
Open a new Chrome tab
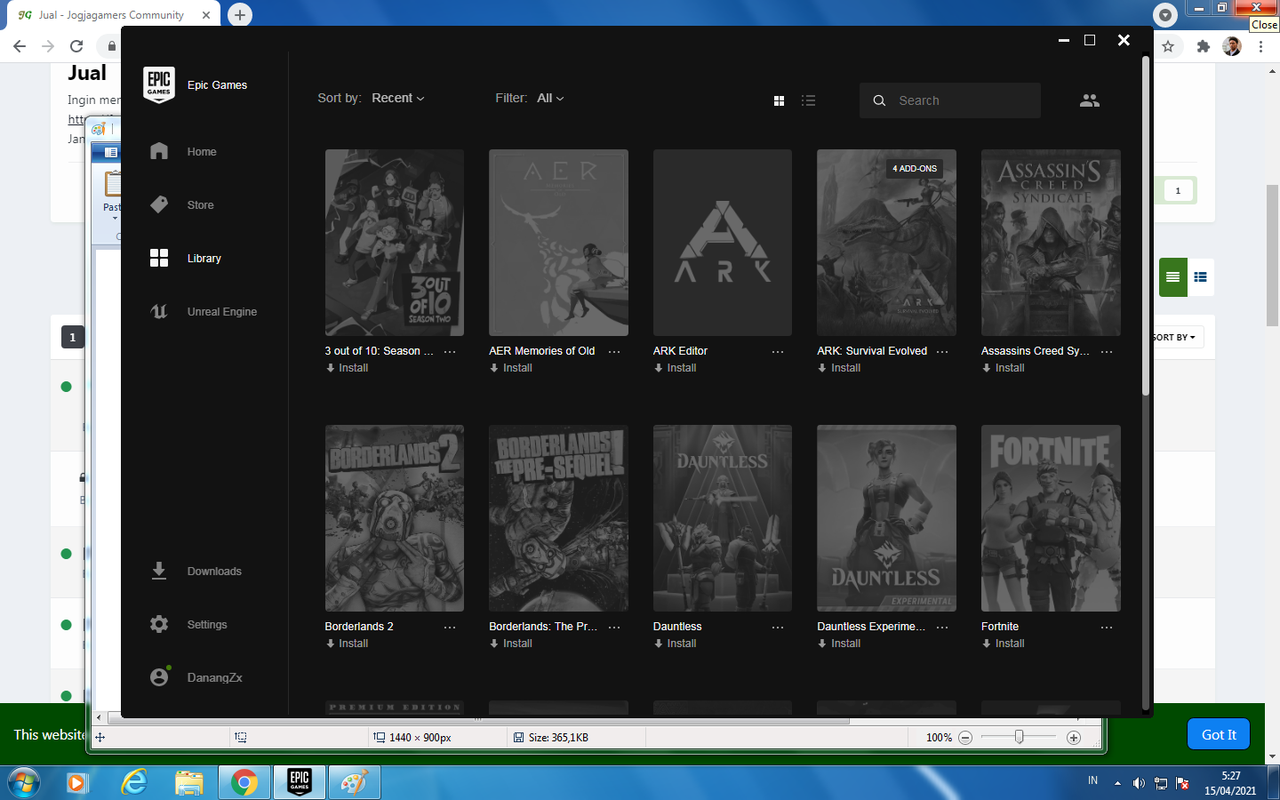(239, 15)
